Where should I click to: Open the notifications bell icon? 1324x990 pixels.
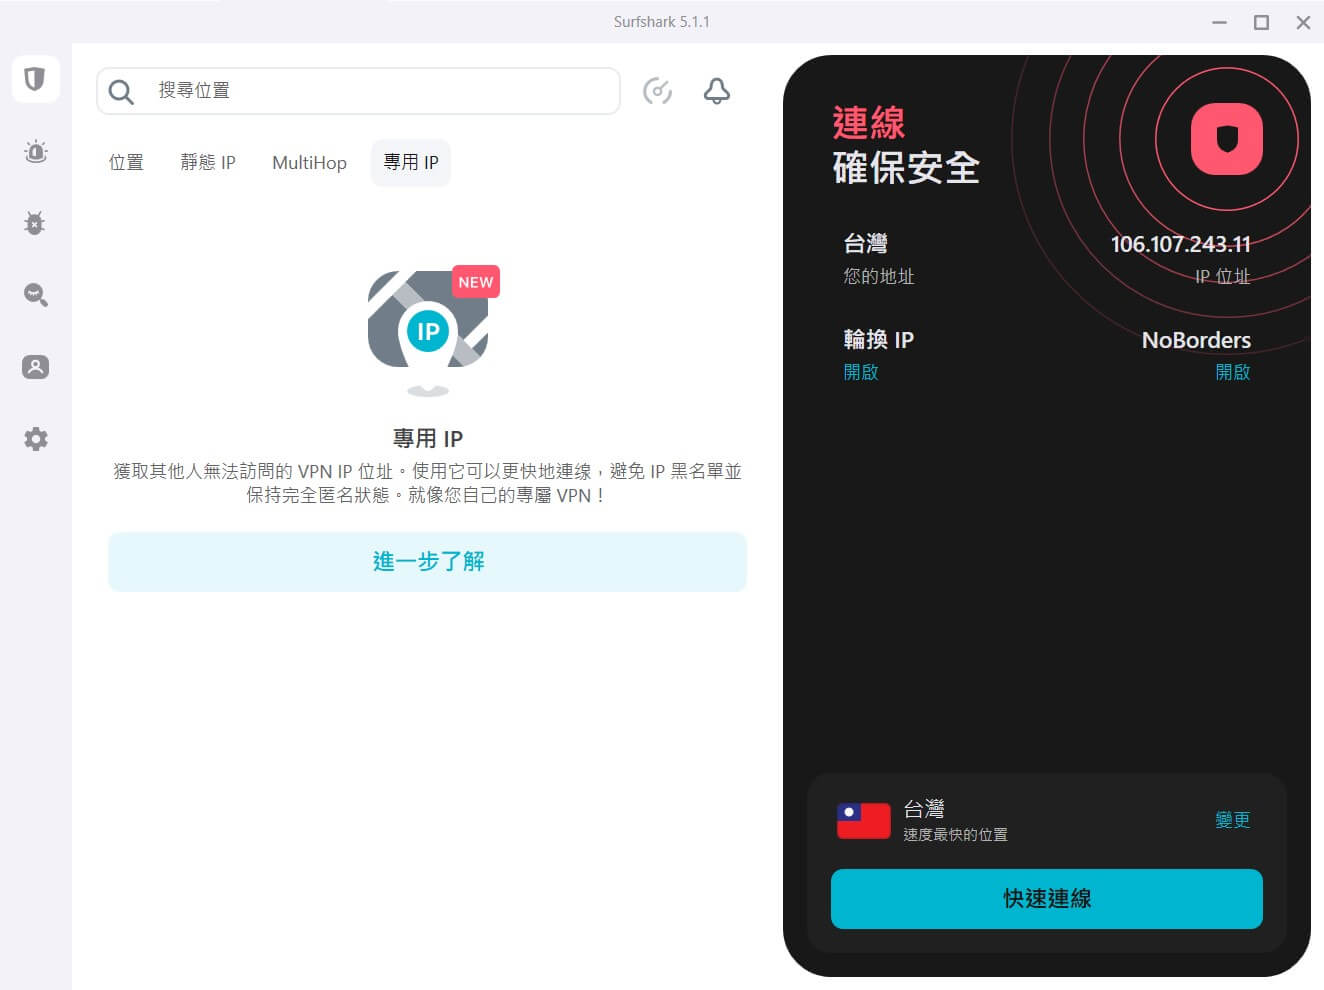click(717, 91)
